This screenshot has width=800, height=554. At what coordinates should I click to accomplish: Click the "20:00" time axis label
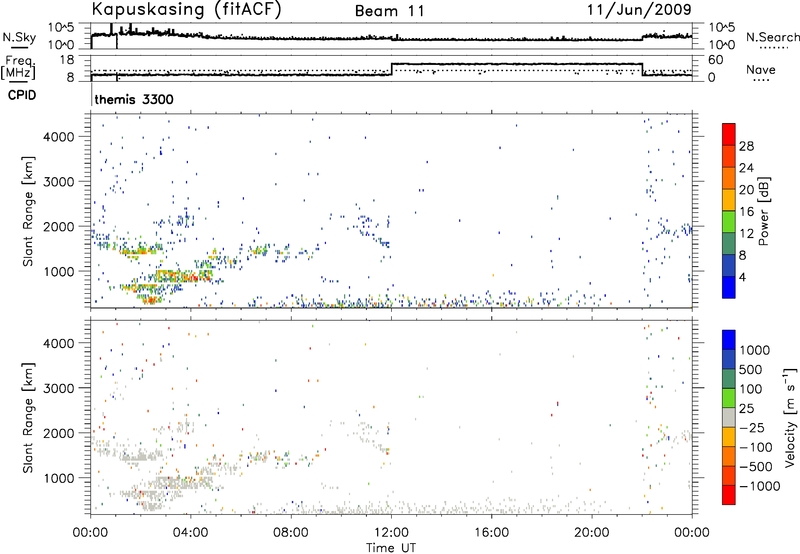(592, 533)
